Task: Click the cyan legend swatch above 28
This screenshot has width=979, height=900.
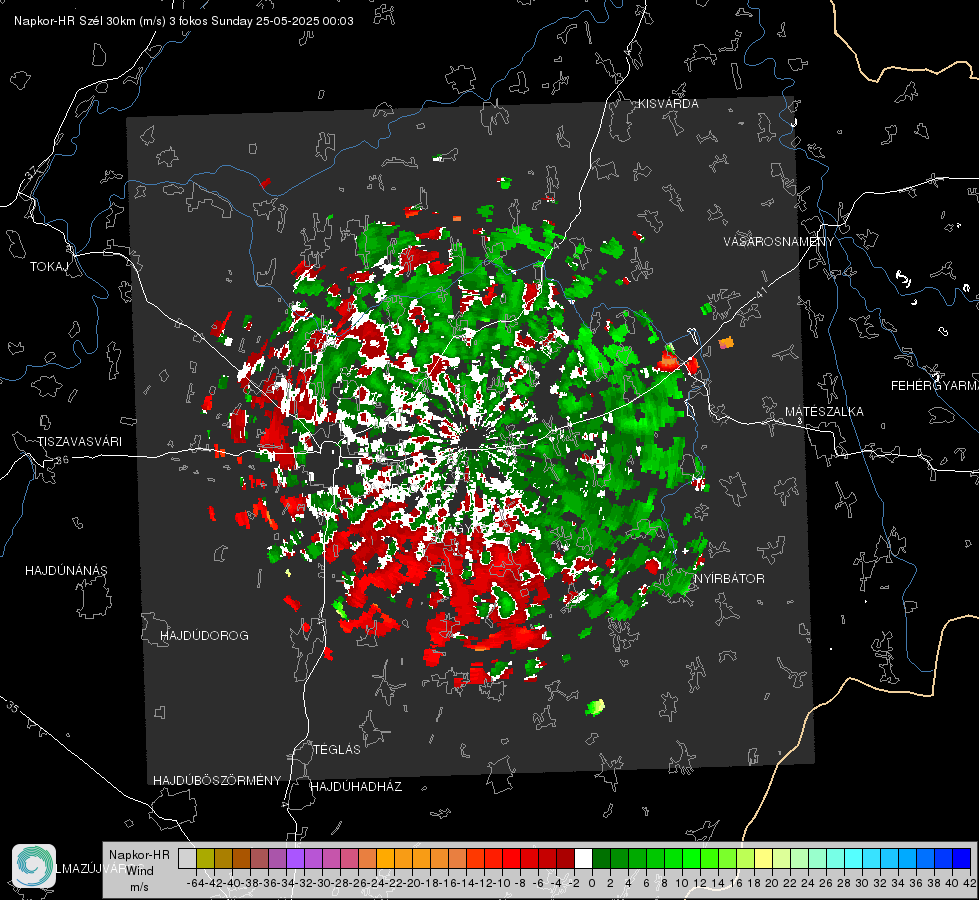Action: (853, 858)
